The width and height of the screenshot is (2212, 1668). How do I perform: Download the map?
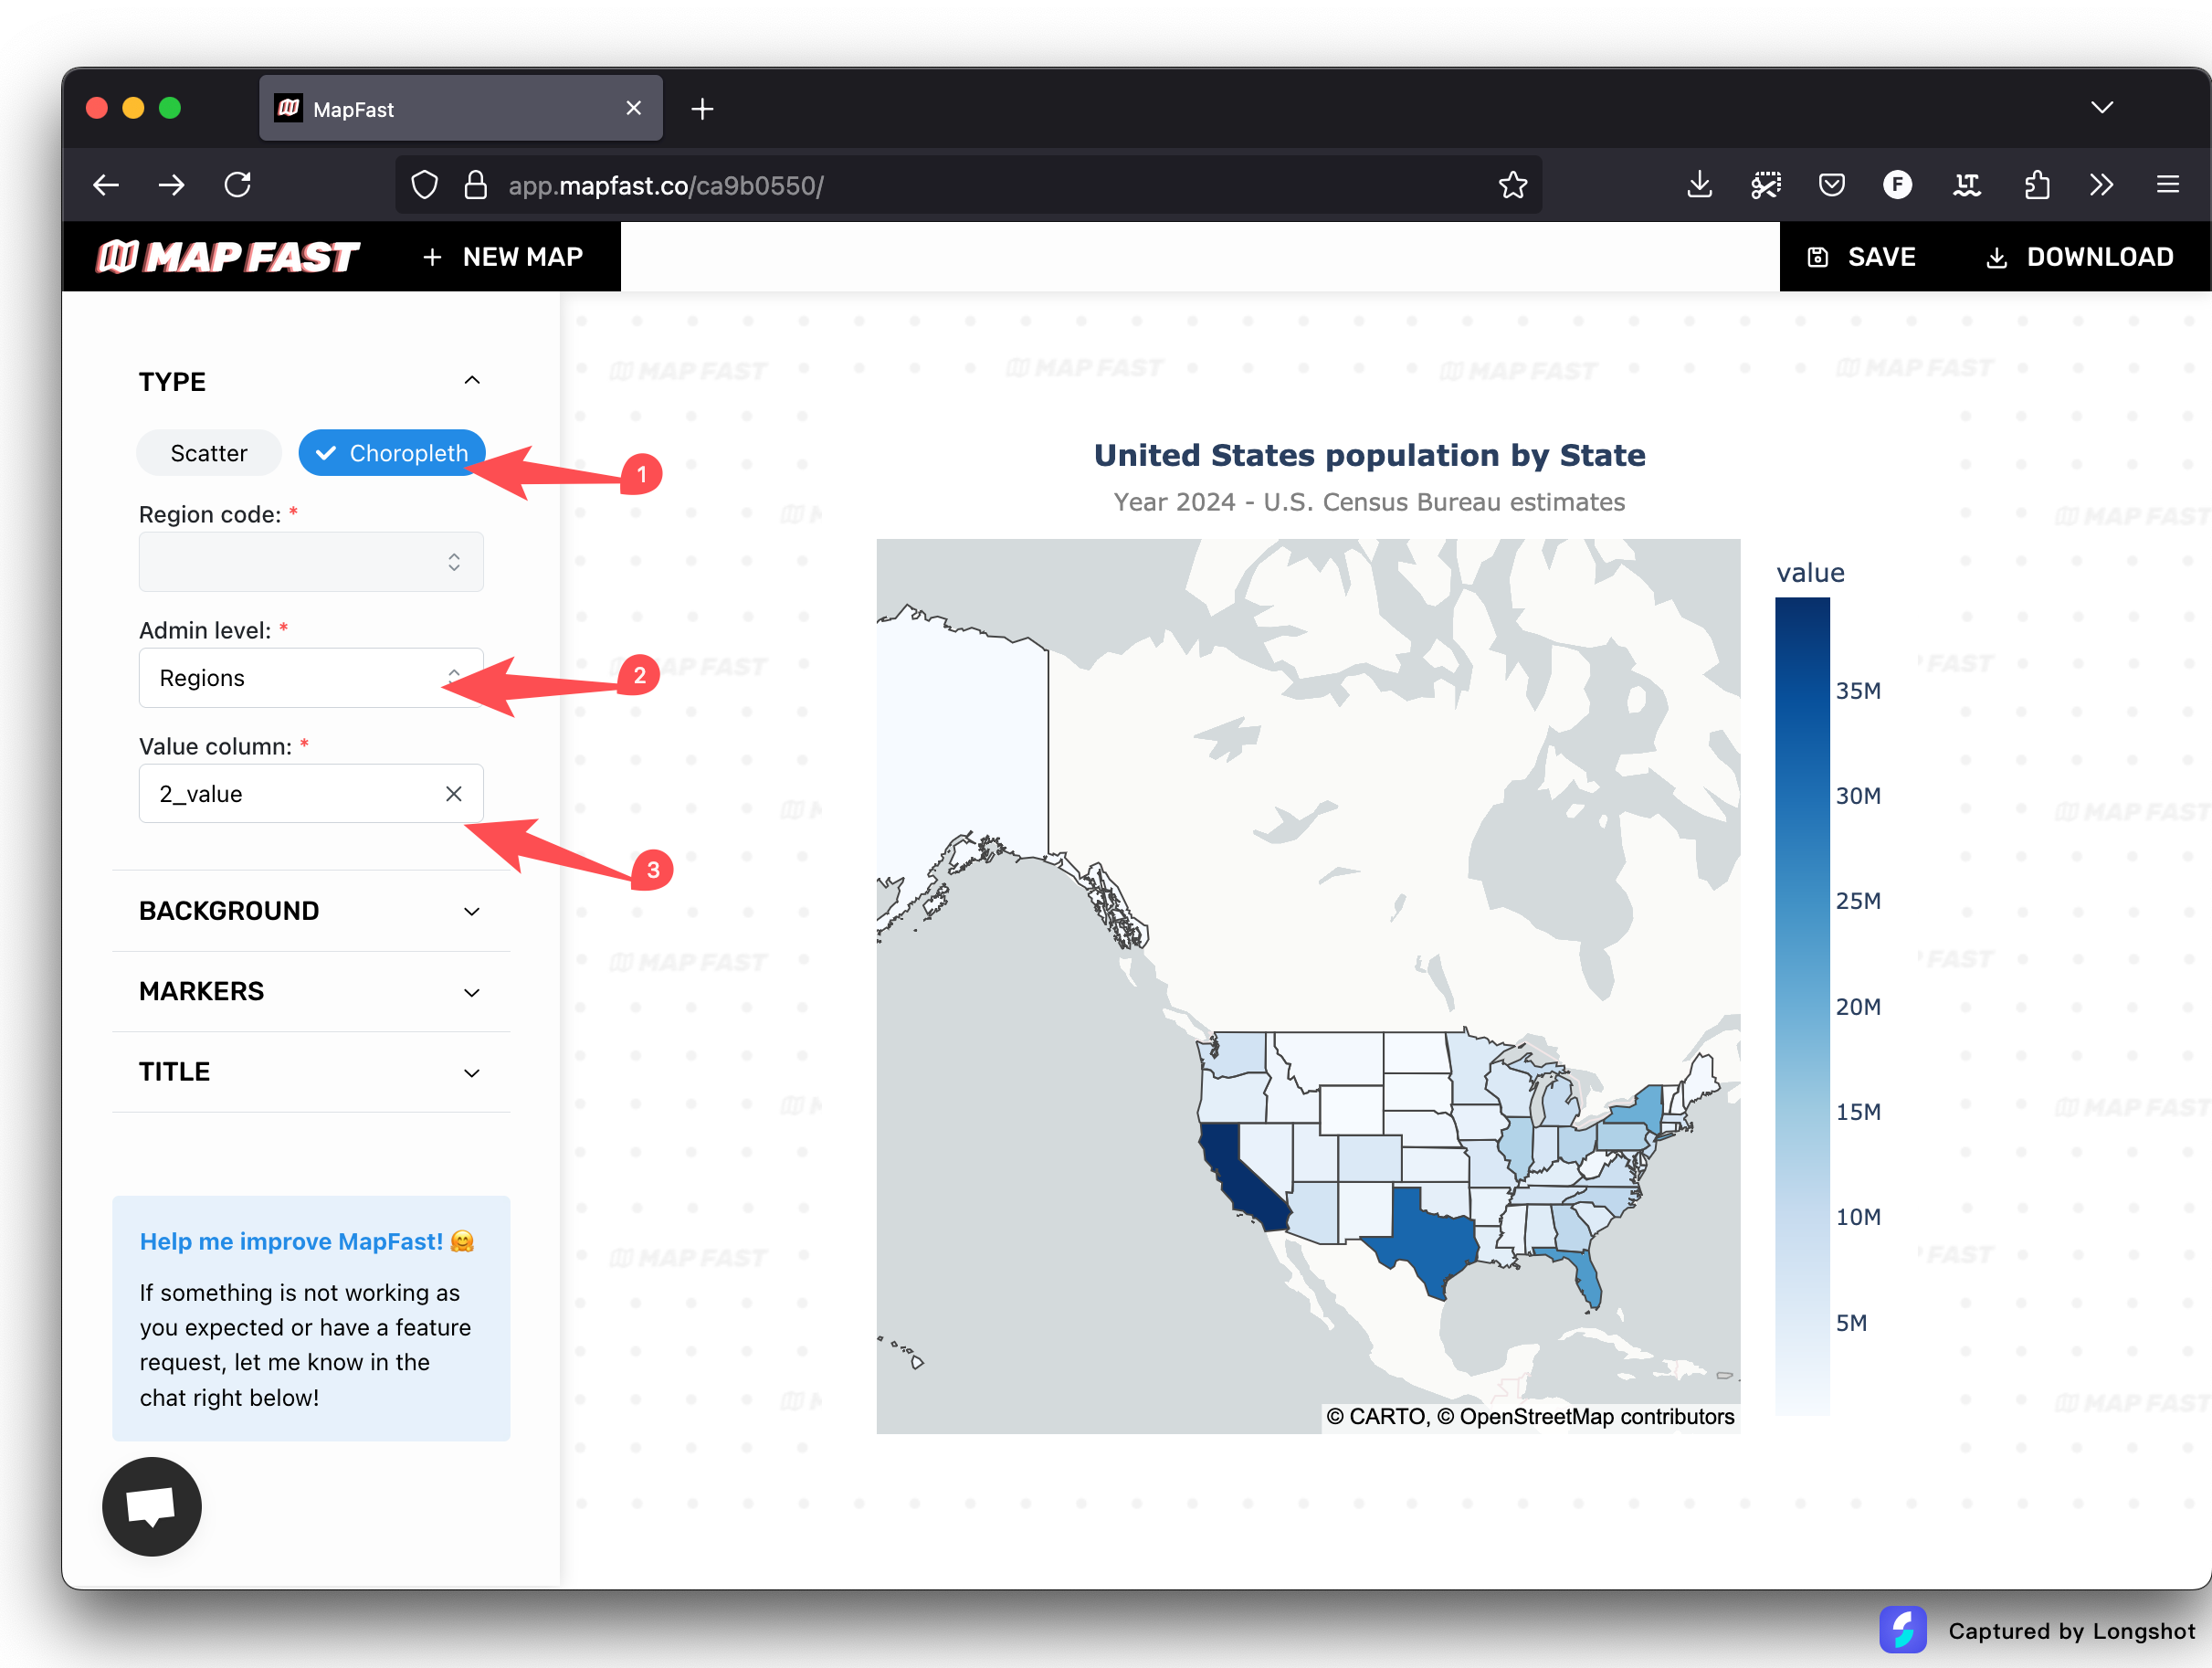click(x=2079, y=257)
